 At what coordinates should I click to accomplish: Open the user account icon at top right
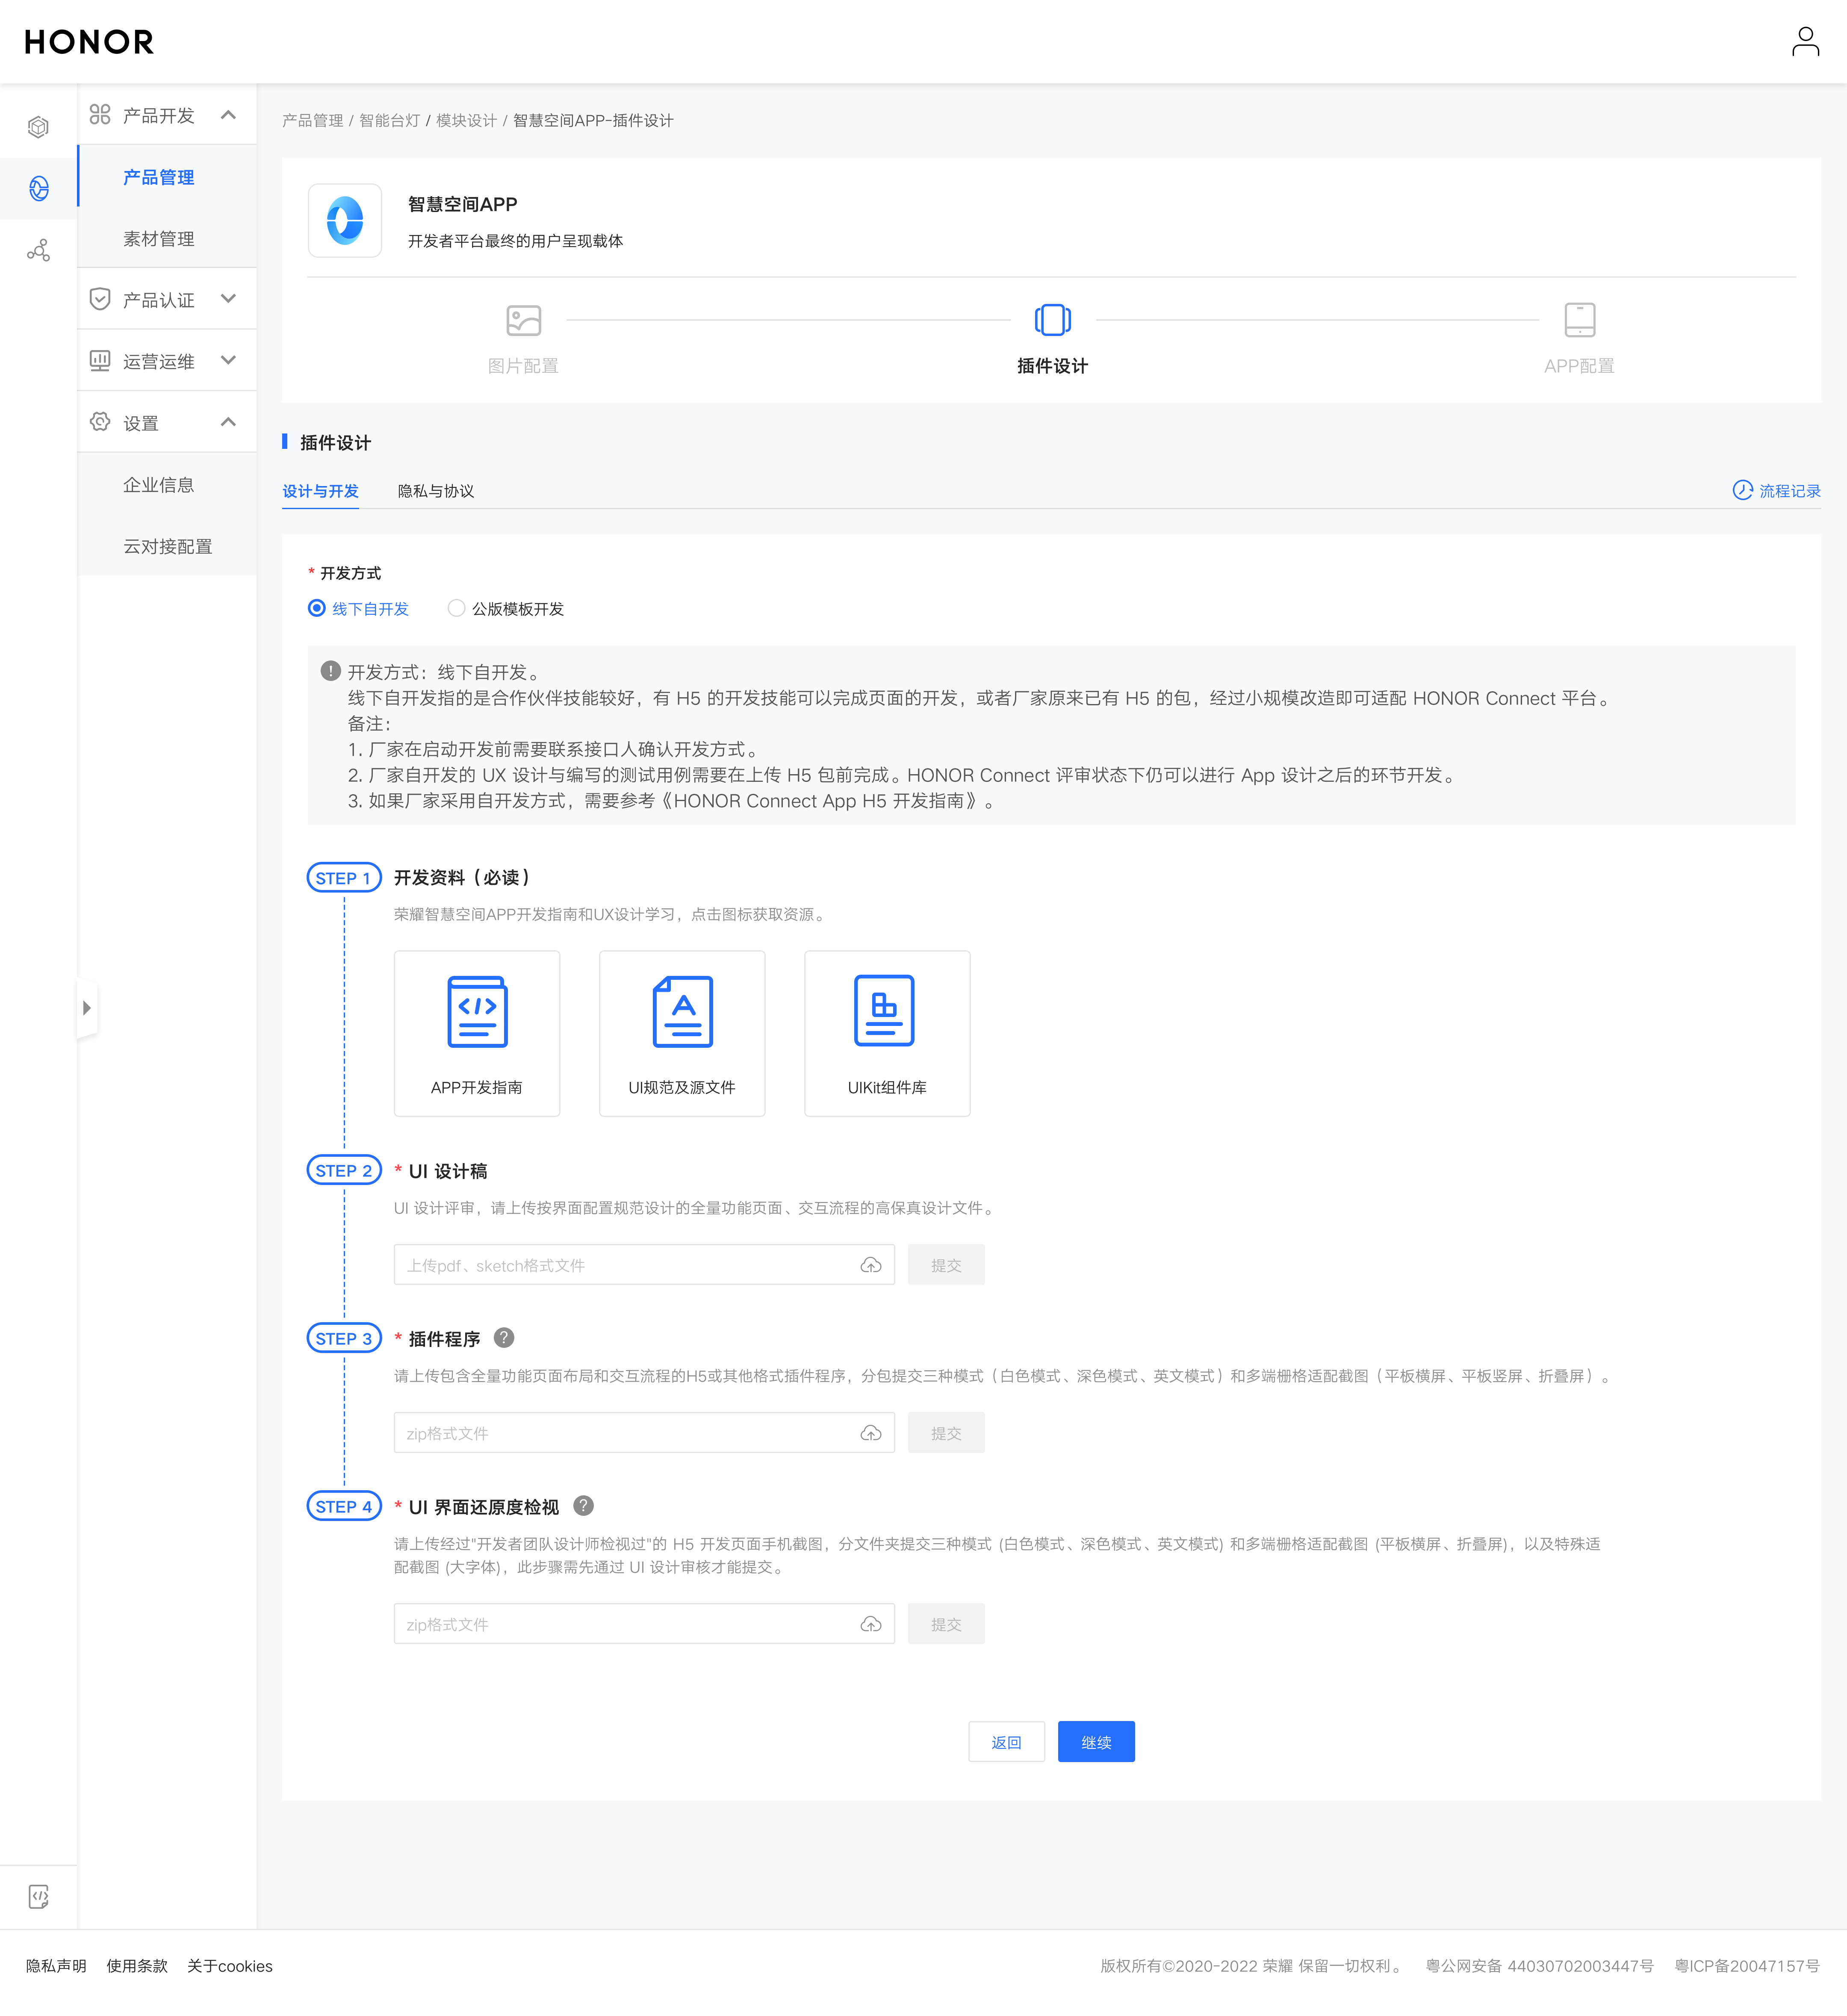(x=1806, y=41)
